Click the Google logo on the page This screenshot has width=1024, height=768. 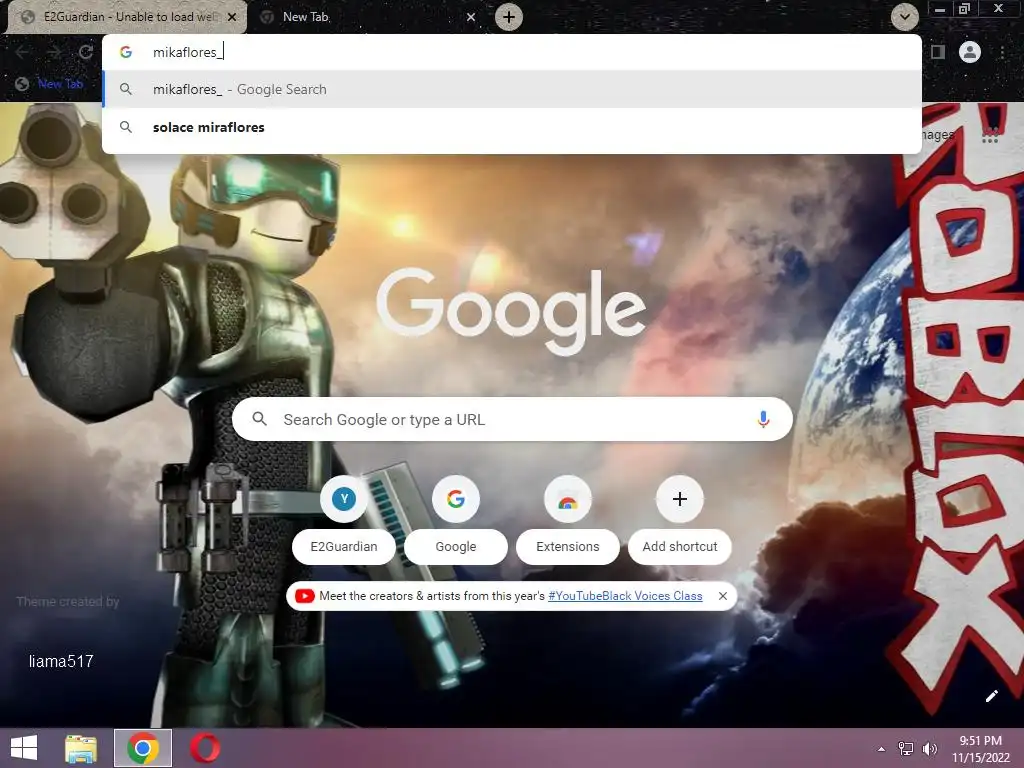pyautogui.click(x=511, y=311)
